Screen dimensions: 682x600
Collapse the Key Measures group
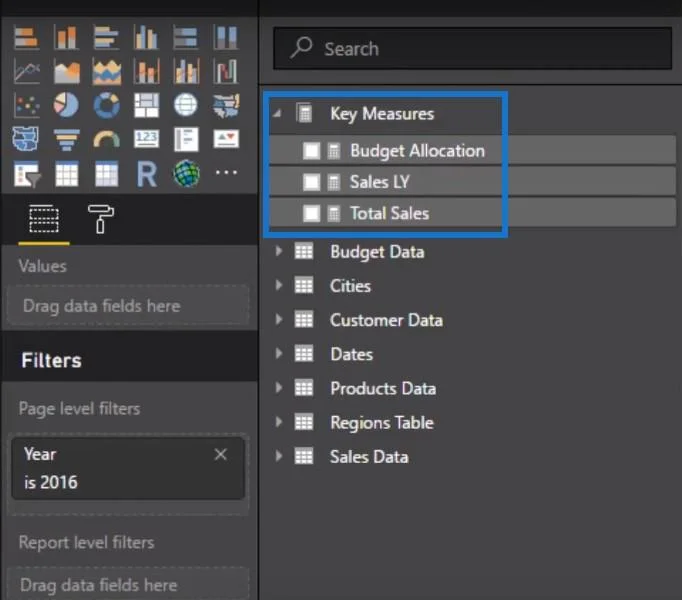click(277, 114)
